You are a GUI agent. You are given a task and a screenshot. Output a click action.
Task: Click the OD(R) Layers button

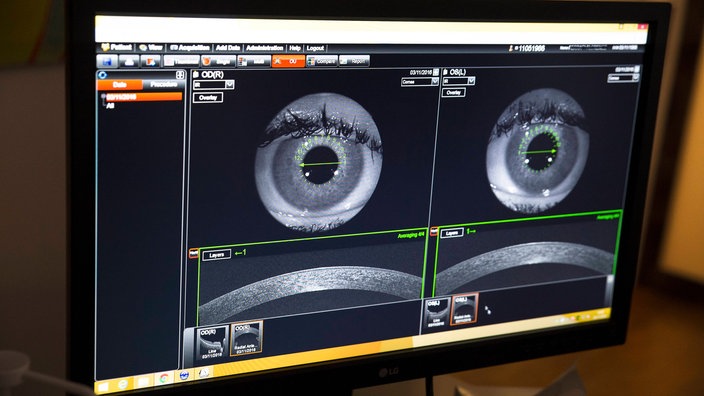pyautogui.click(x=216, y=255)
